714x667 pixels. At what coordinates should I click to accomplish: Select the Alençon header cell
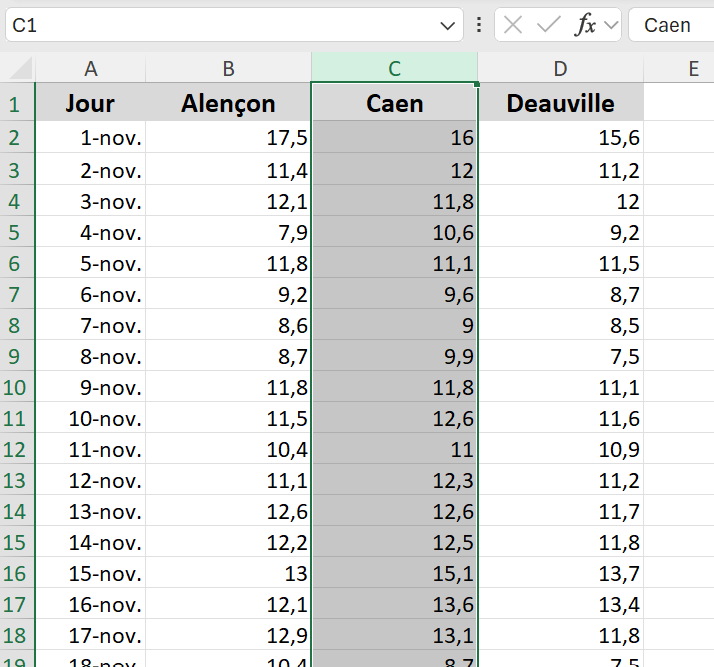click(229, 104)
